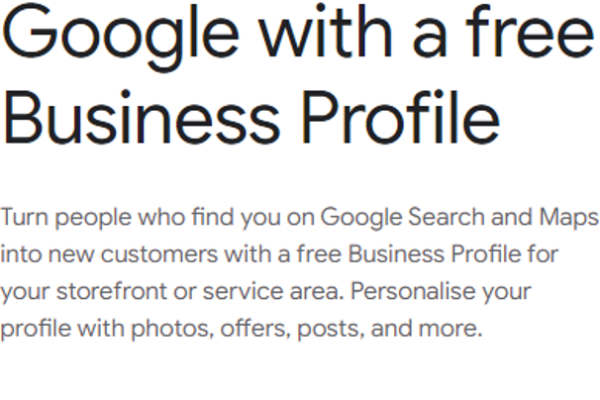
Task: Click 'Google Search' in the paragraph
Action: tap(403, 218)
